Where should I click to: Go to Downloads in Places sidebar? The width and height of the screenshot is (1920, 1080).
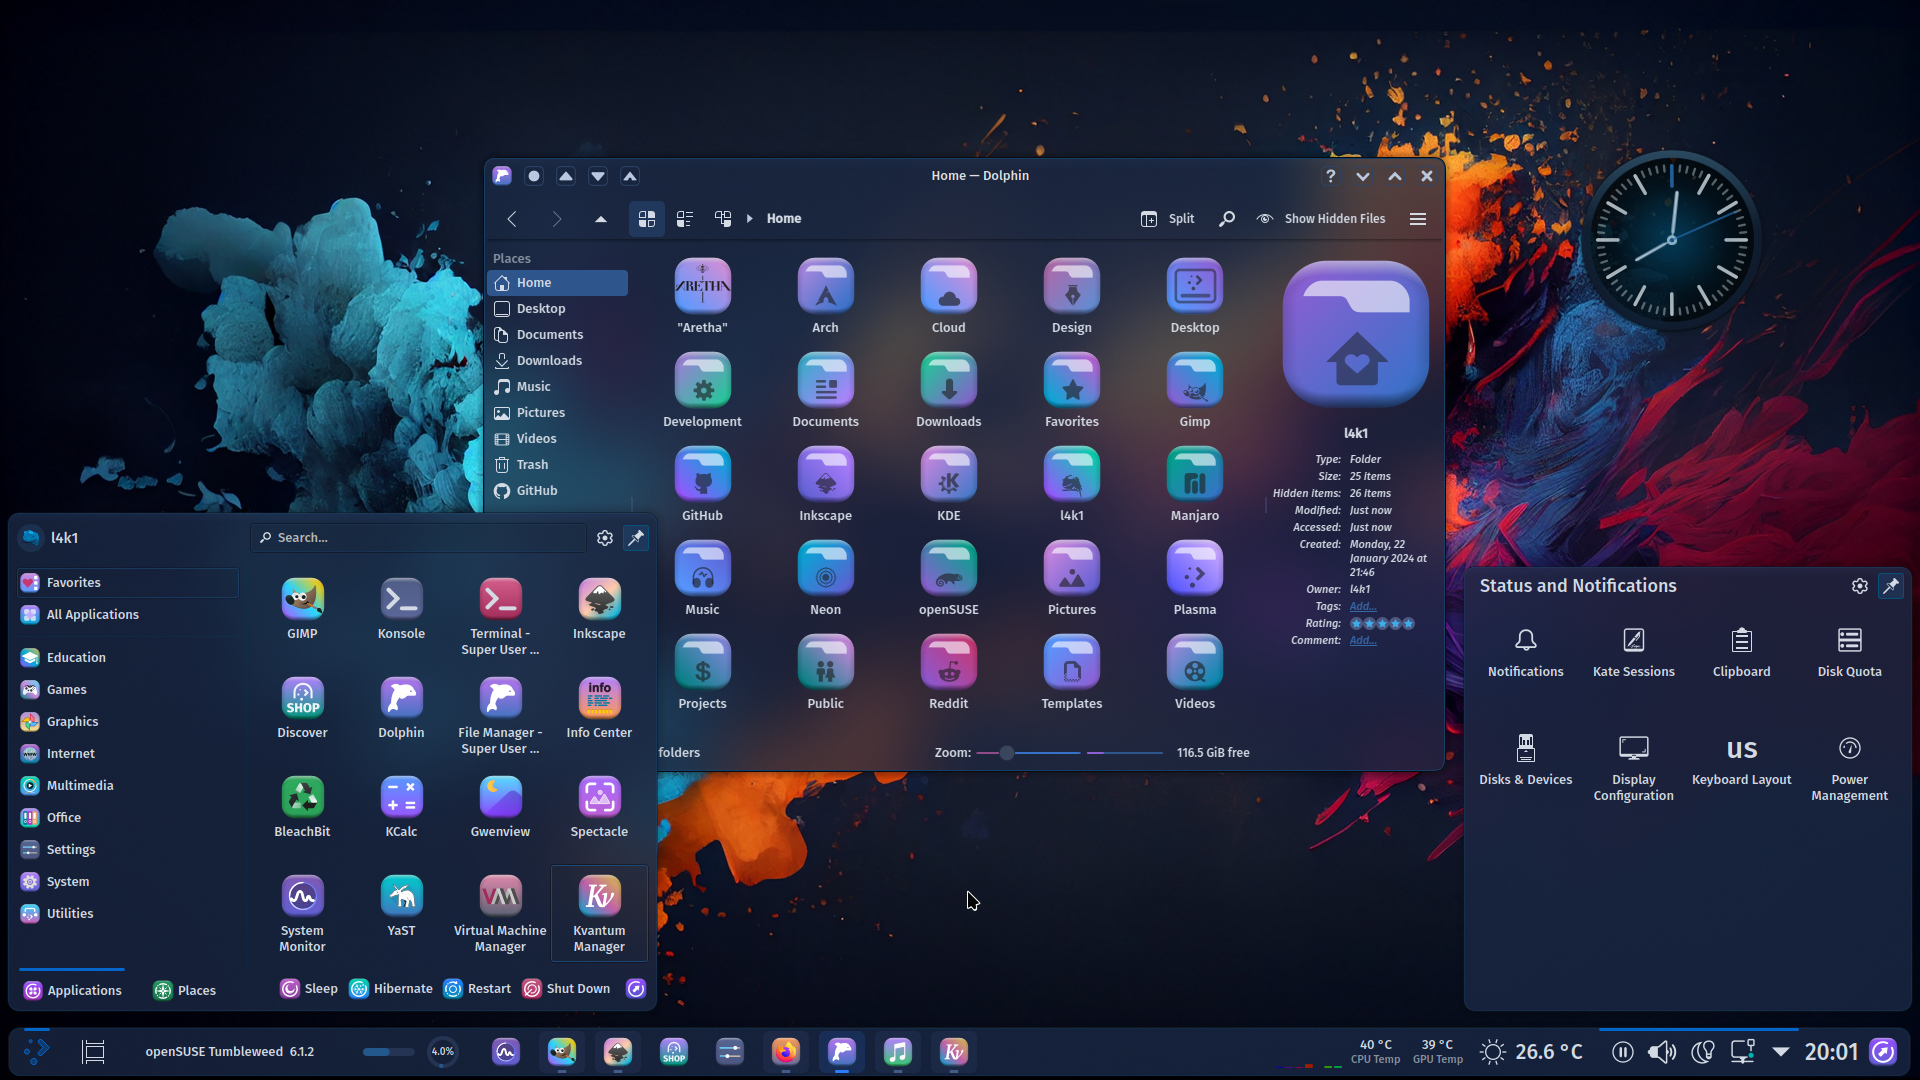pos(558,360)
